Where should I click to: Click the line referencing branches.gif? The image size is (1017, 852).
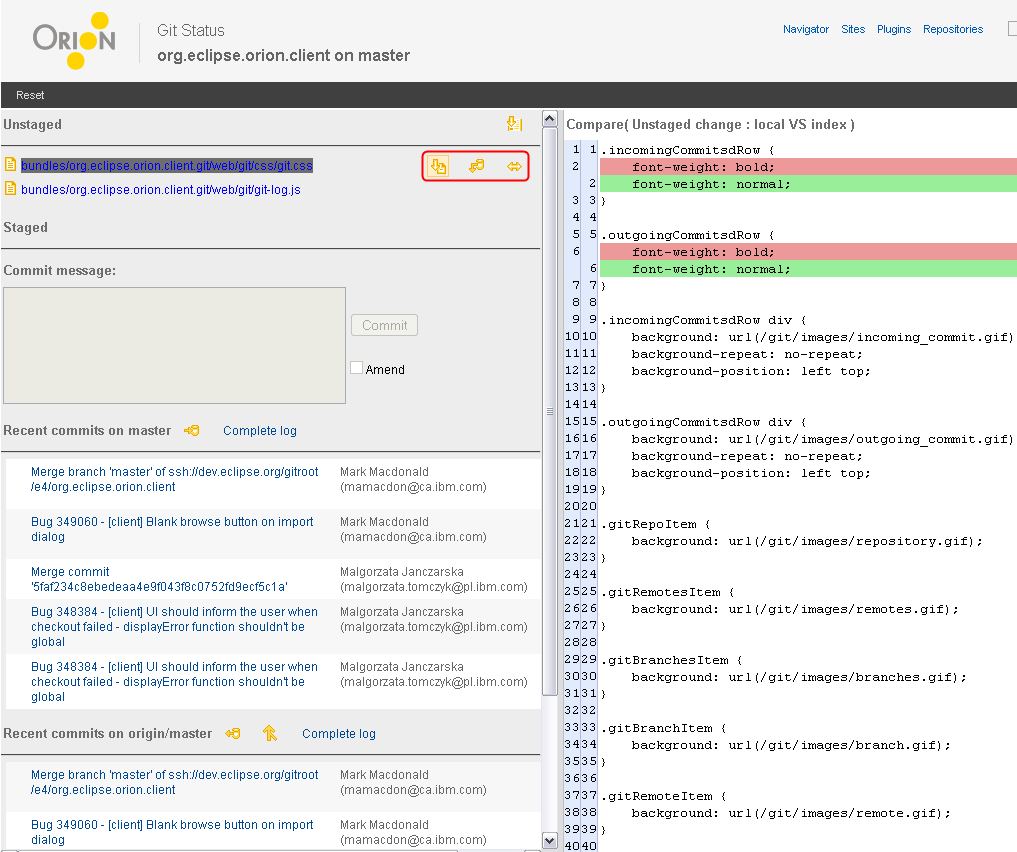(799, 678)
